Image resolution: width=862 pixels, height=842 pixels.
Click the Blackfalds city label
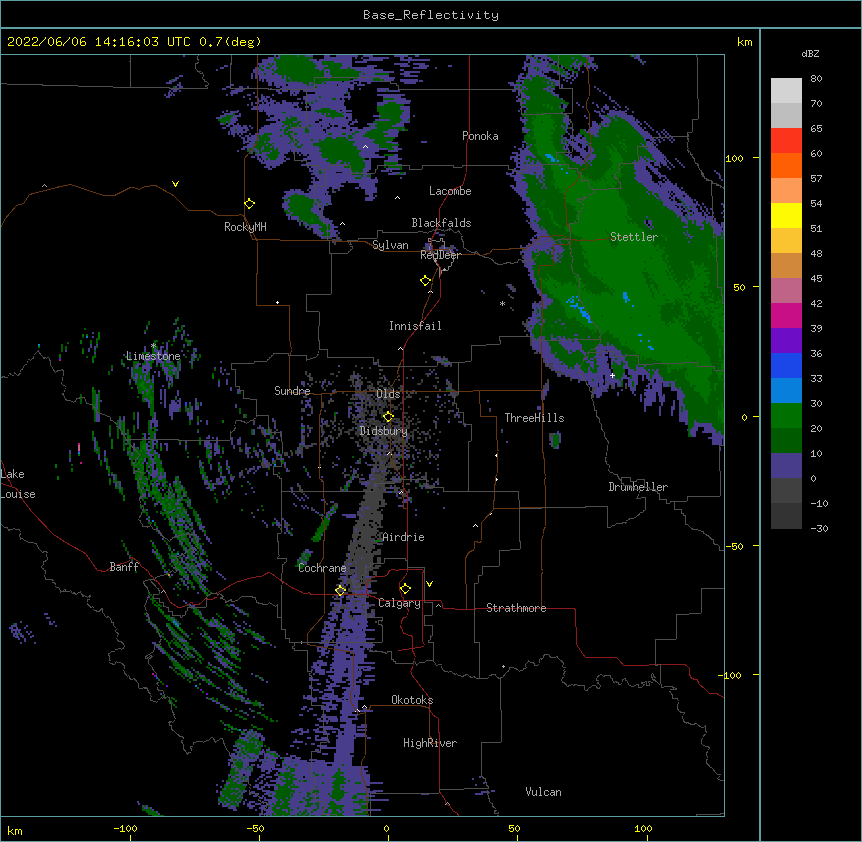coord(441,223)
